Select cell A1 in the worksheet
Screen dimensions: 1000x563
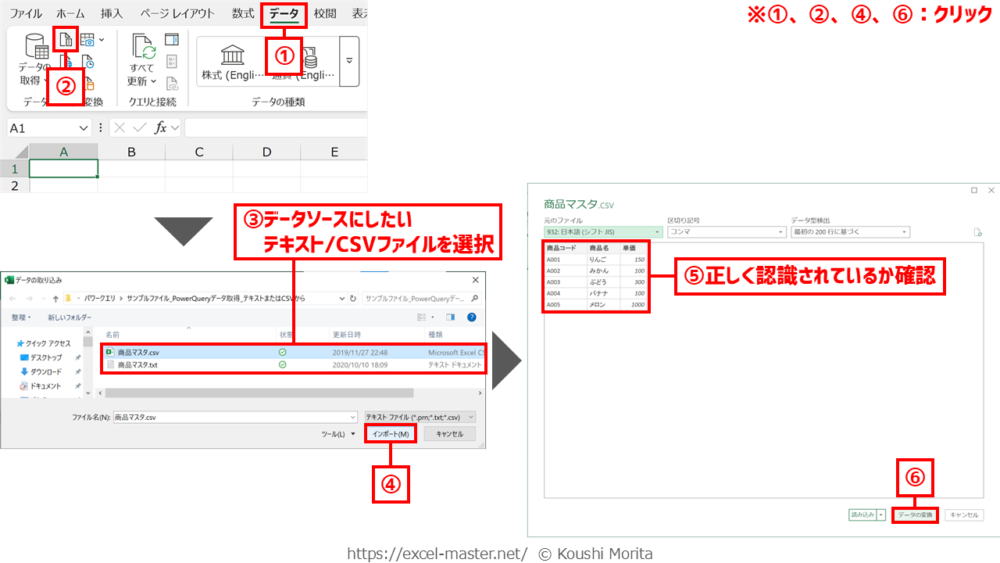(64, 168)
